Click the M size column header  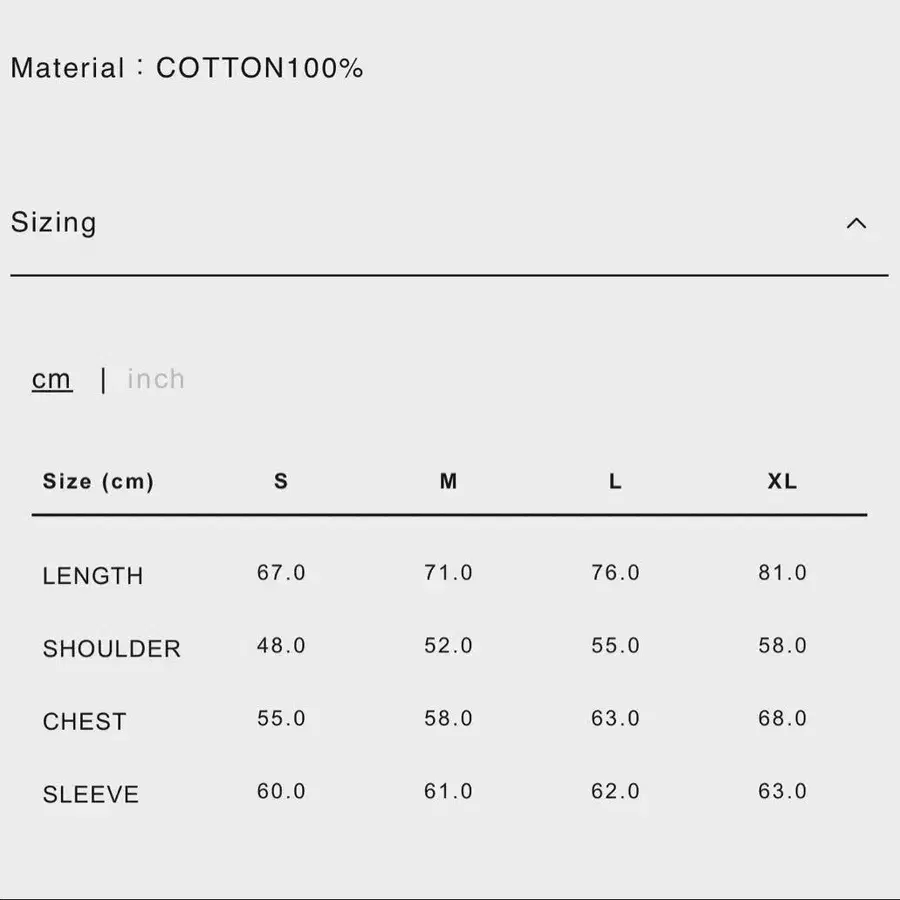click(x=448, y=481)
